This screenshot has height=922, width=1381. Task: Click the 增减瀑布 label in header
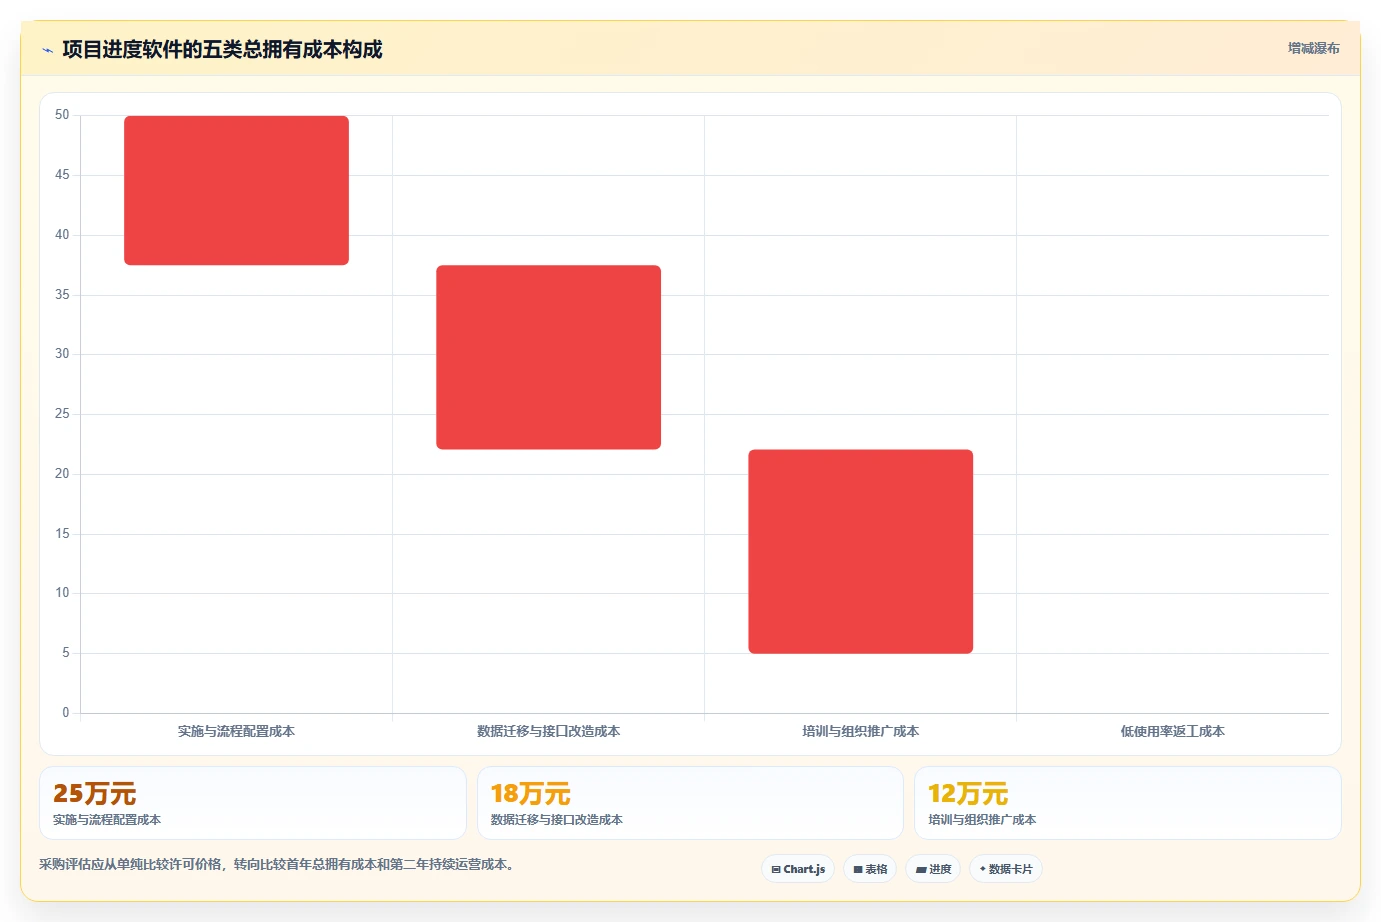point(1313,48)
